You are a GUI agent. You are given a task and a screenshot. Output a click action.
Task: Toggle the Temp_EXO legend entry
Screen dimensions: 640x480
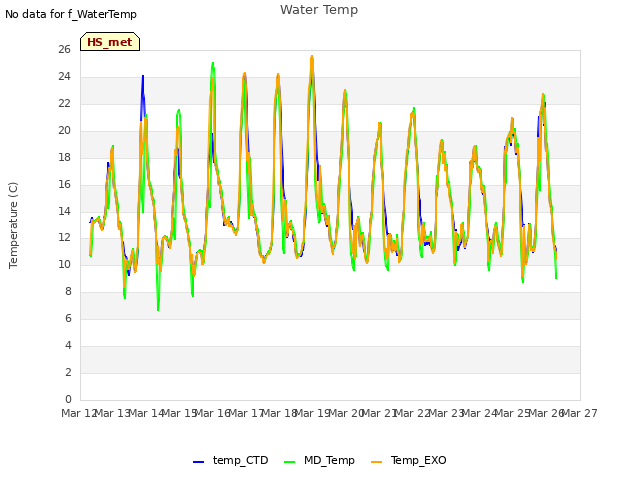click(409, 460)
